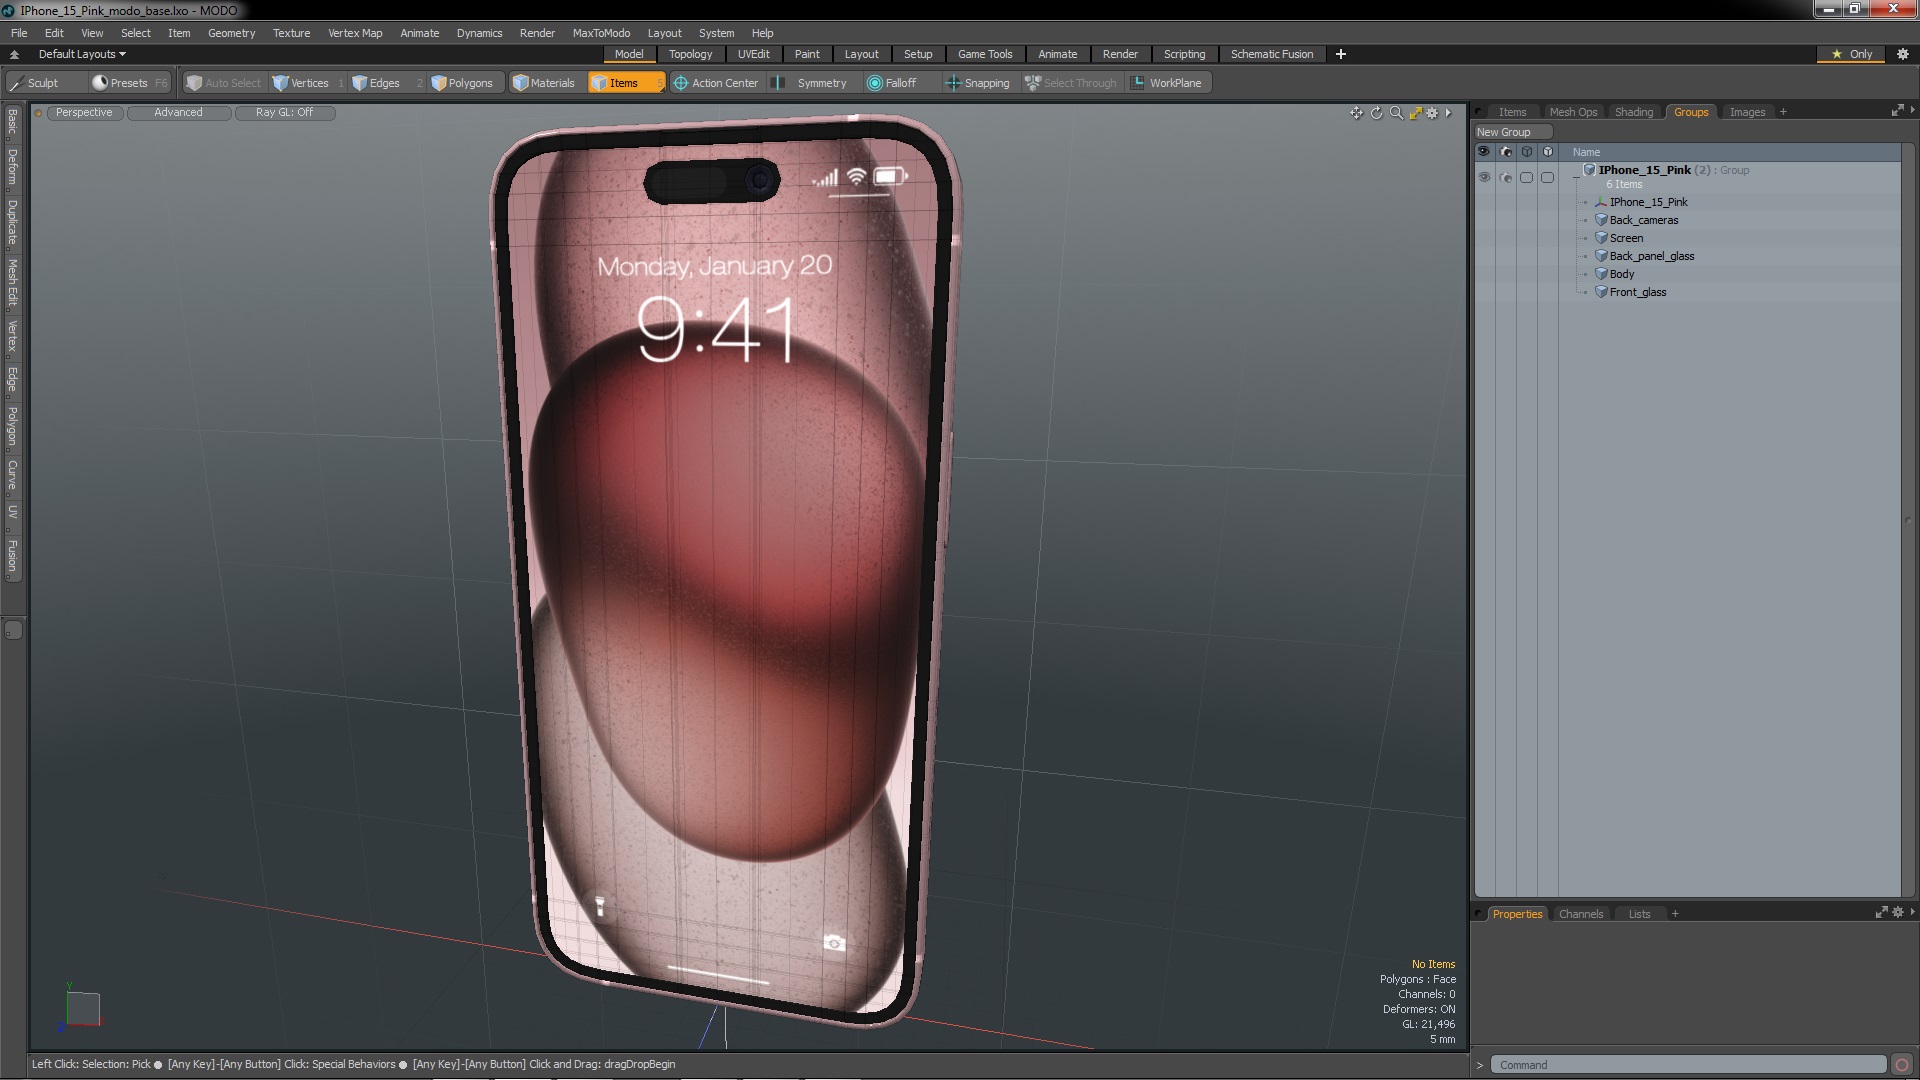
Task: Open the Properties panel gear settings
Action: (1898, 913)
